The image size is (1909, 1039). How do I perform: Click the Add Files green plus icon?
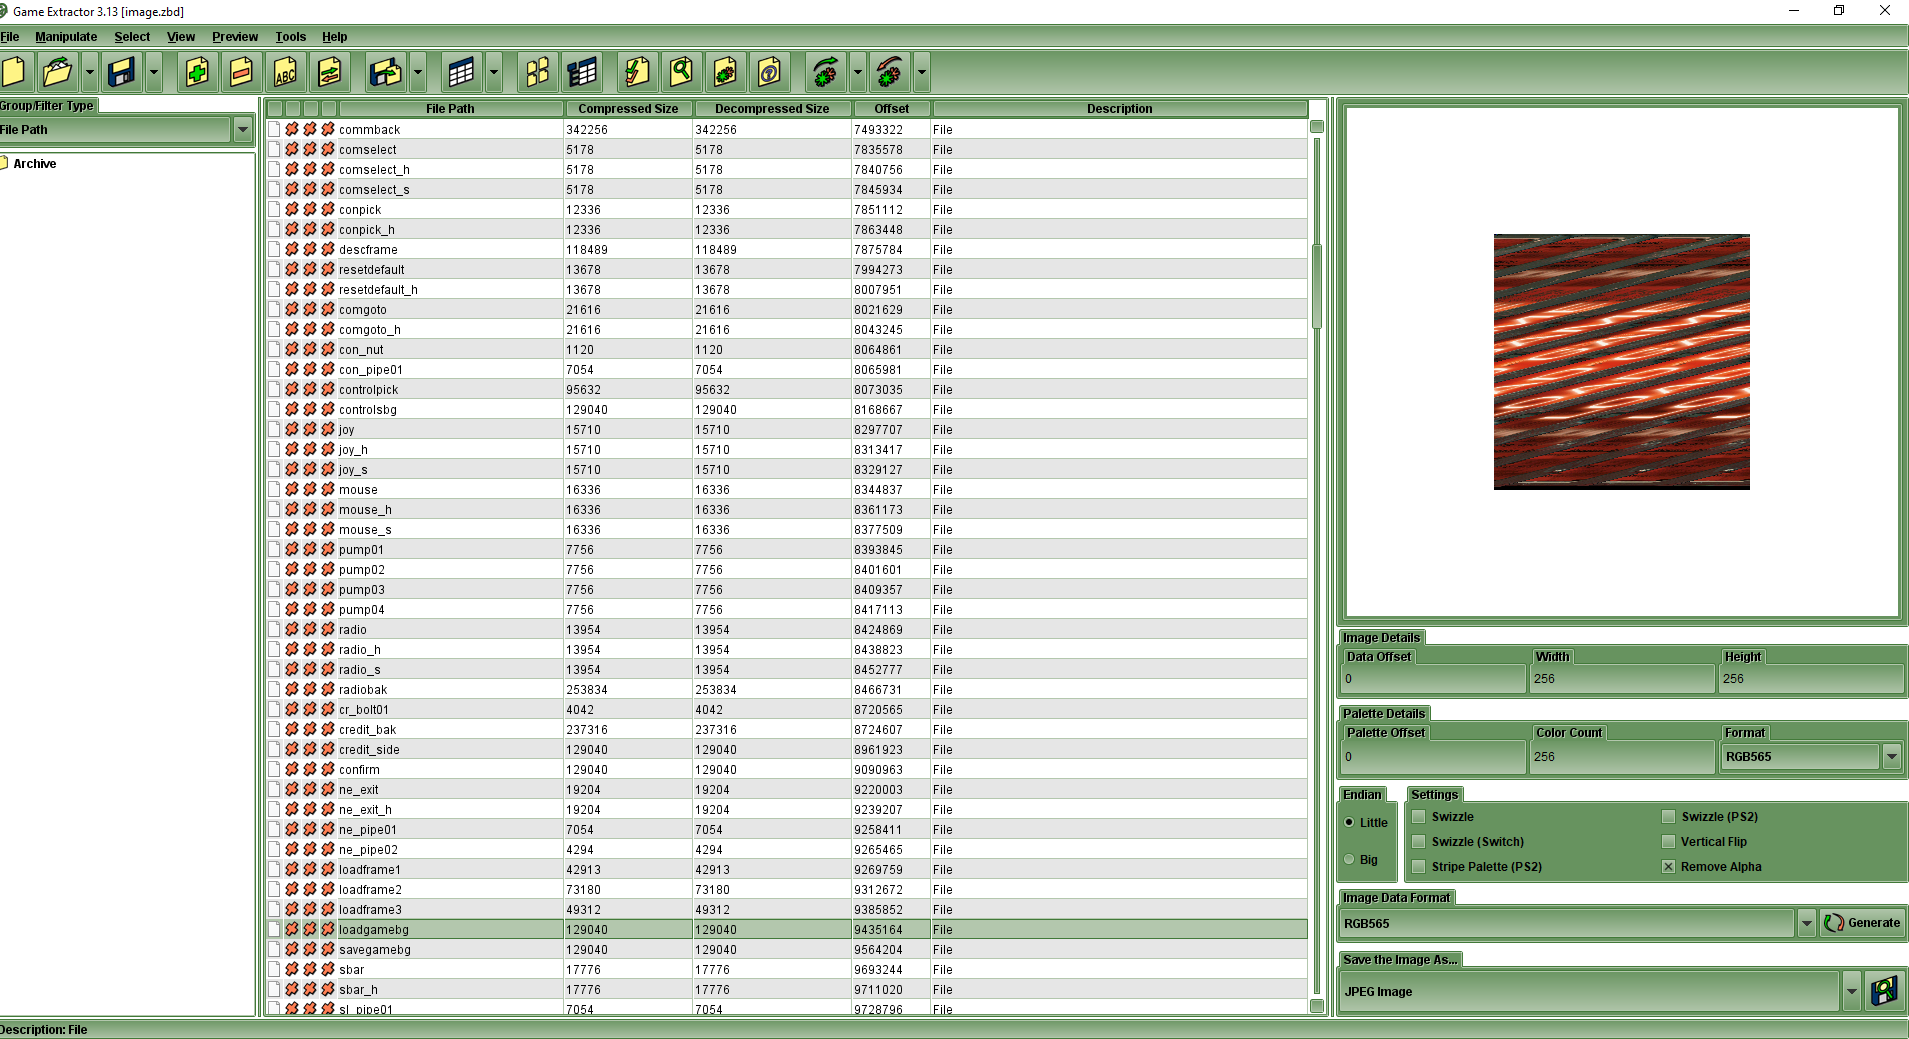pos(197,72)
